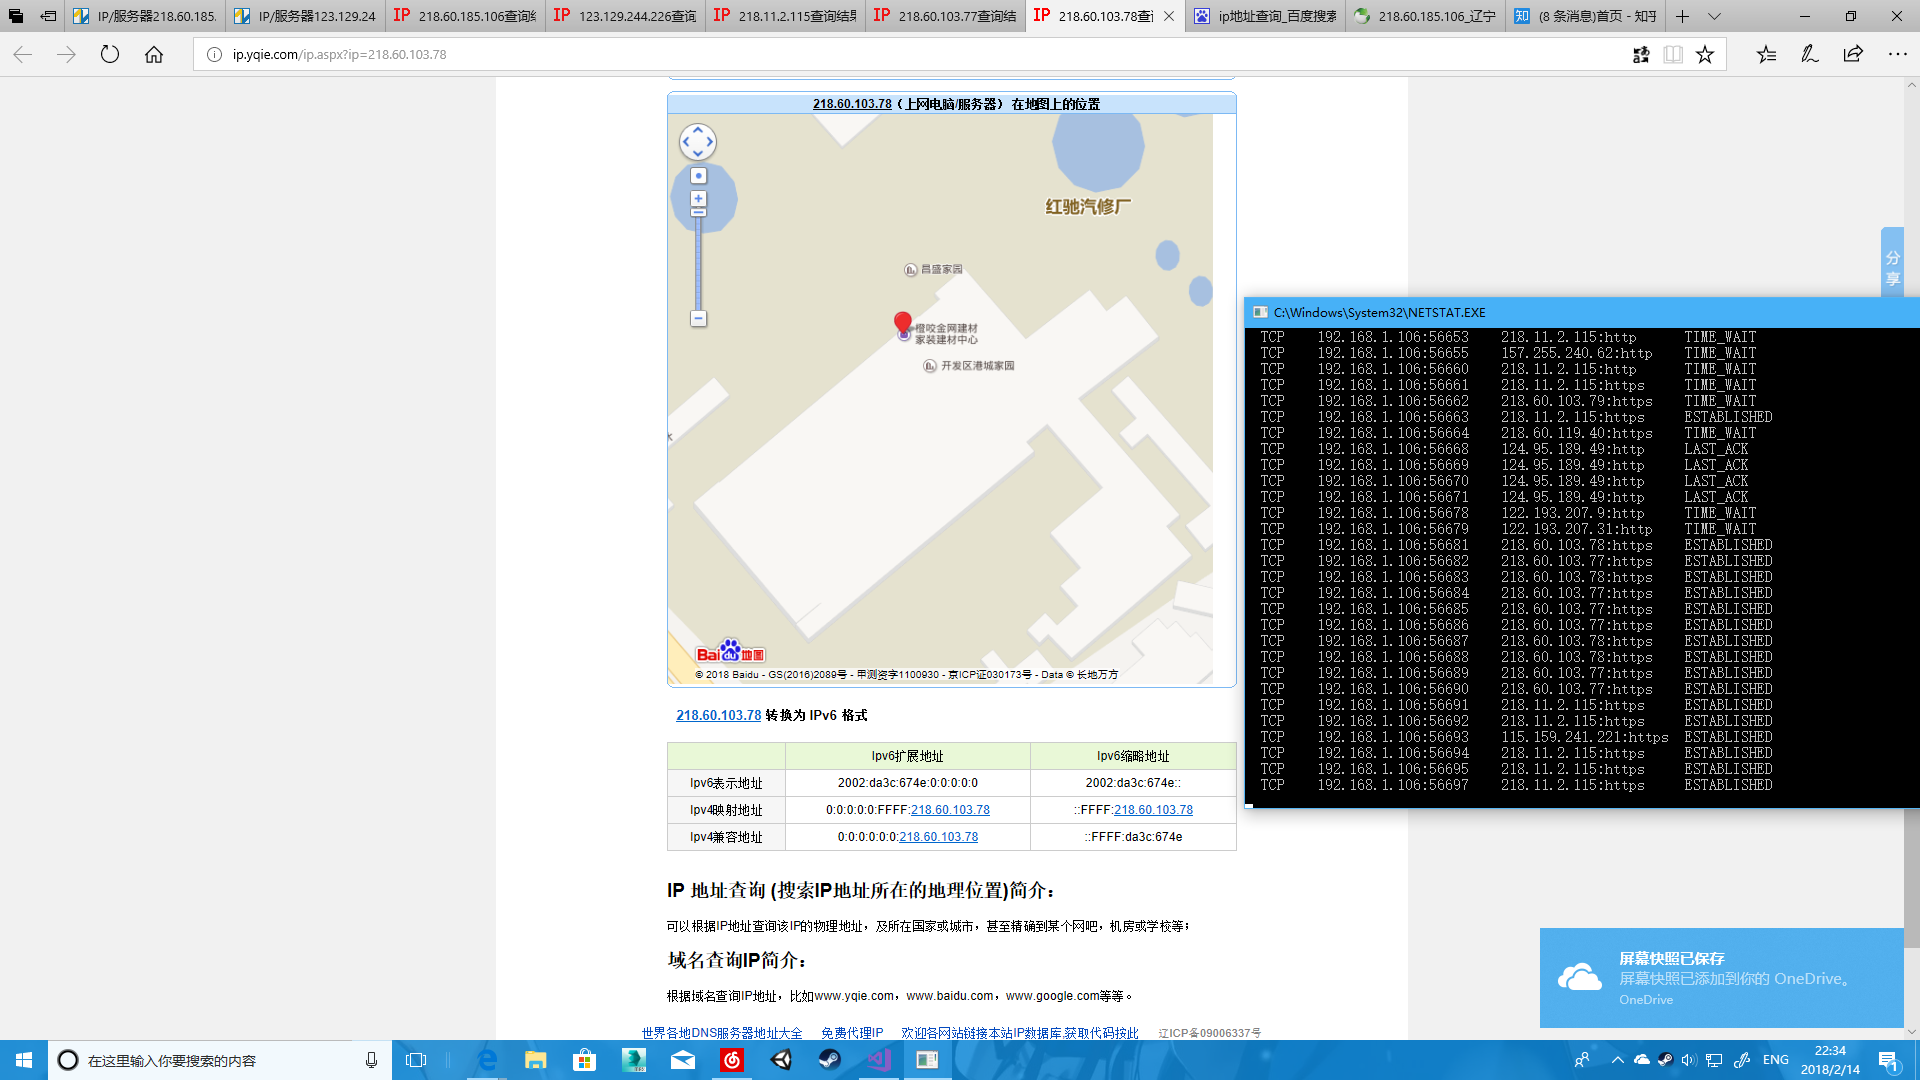Open Edge settings and more menu
This screenshot has width=1920, height=1080.
click(x=1897, y=55)
